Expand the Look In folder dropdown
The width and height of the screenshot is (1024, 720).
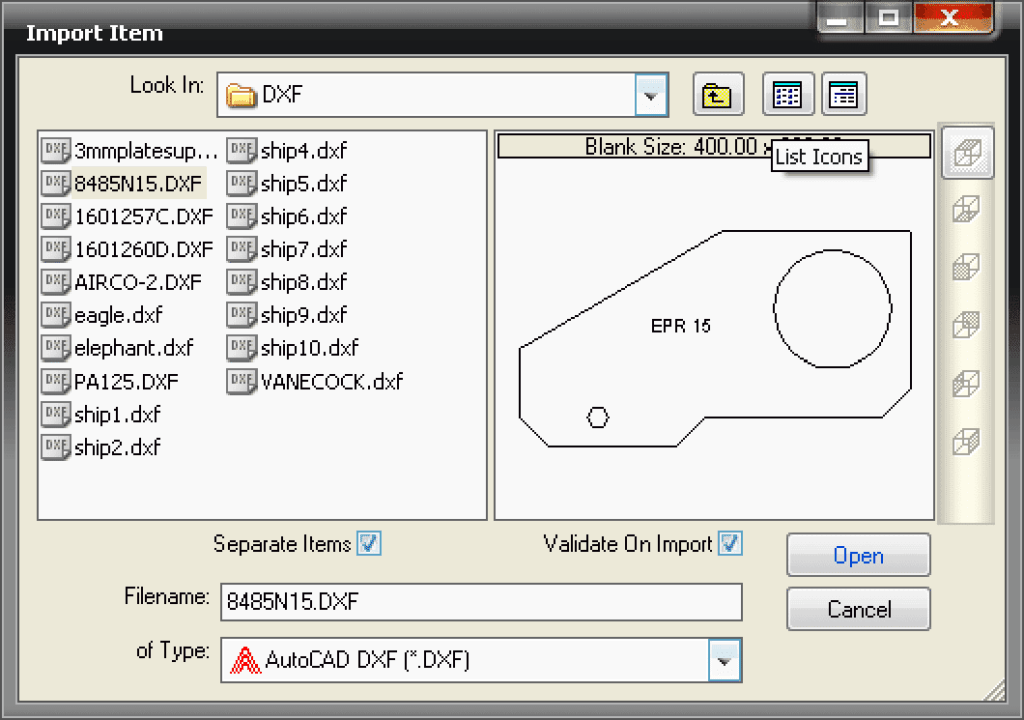pos(651,96)
